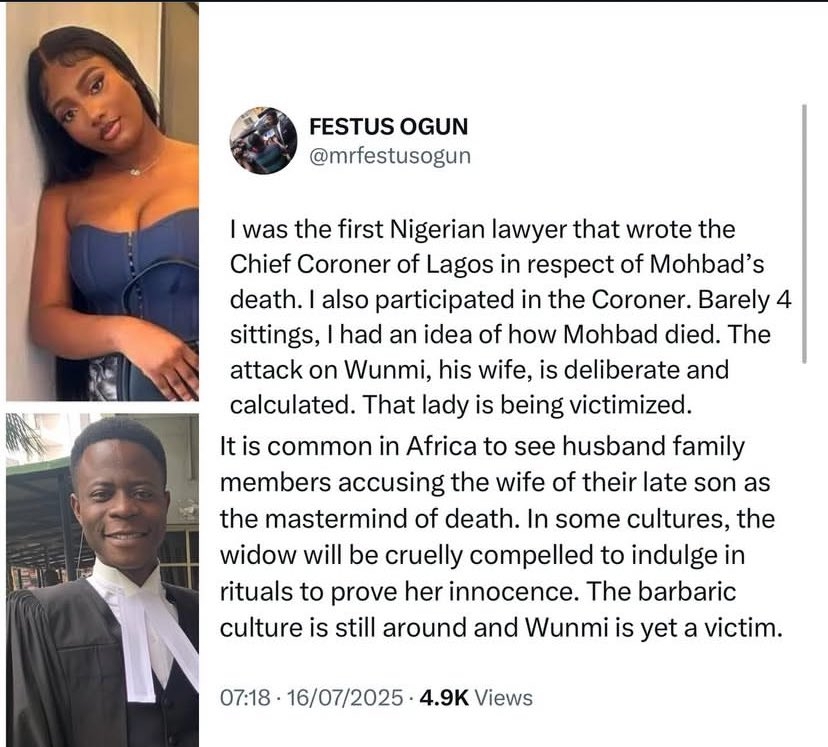Open the 4.9K Views count
828x747 pixels.
pos(476,697)
